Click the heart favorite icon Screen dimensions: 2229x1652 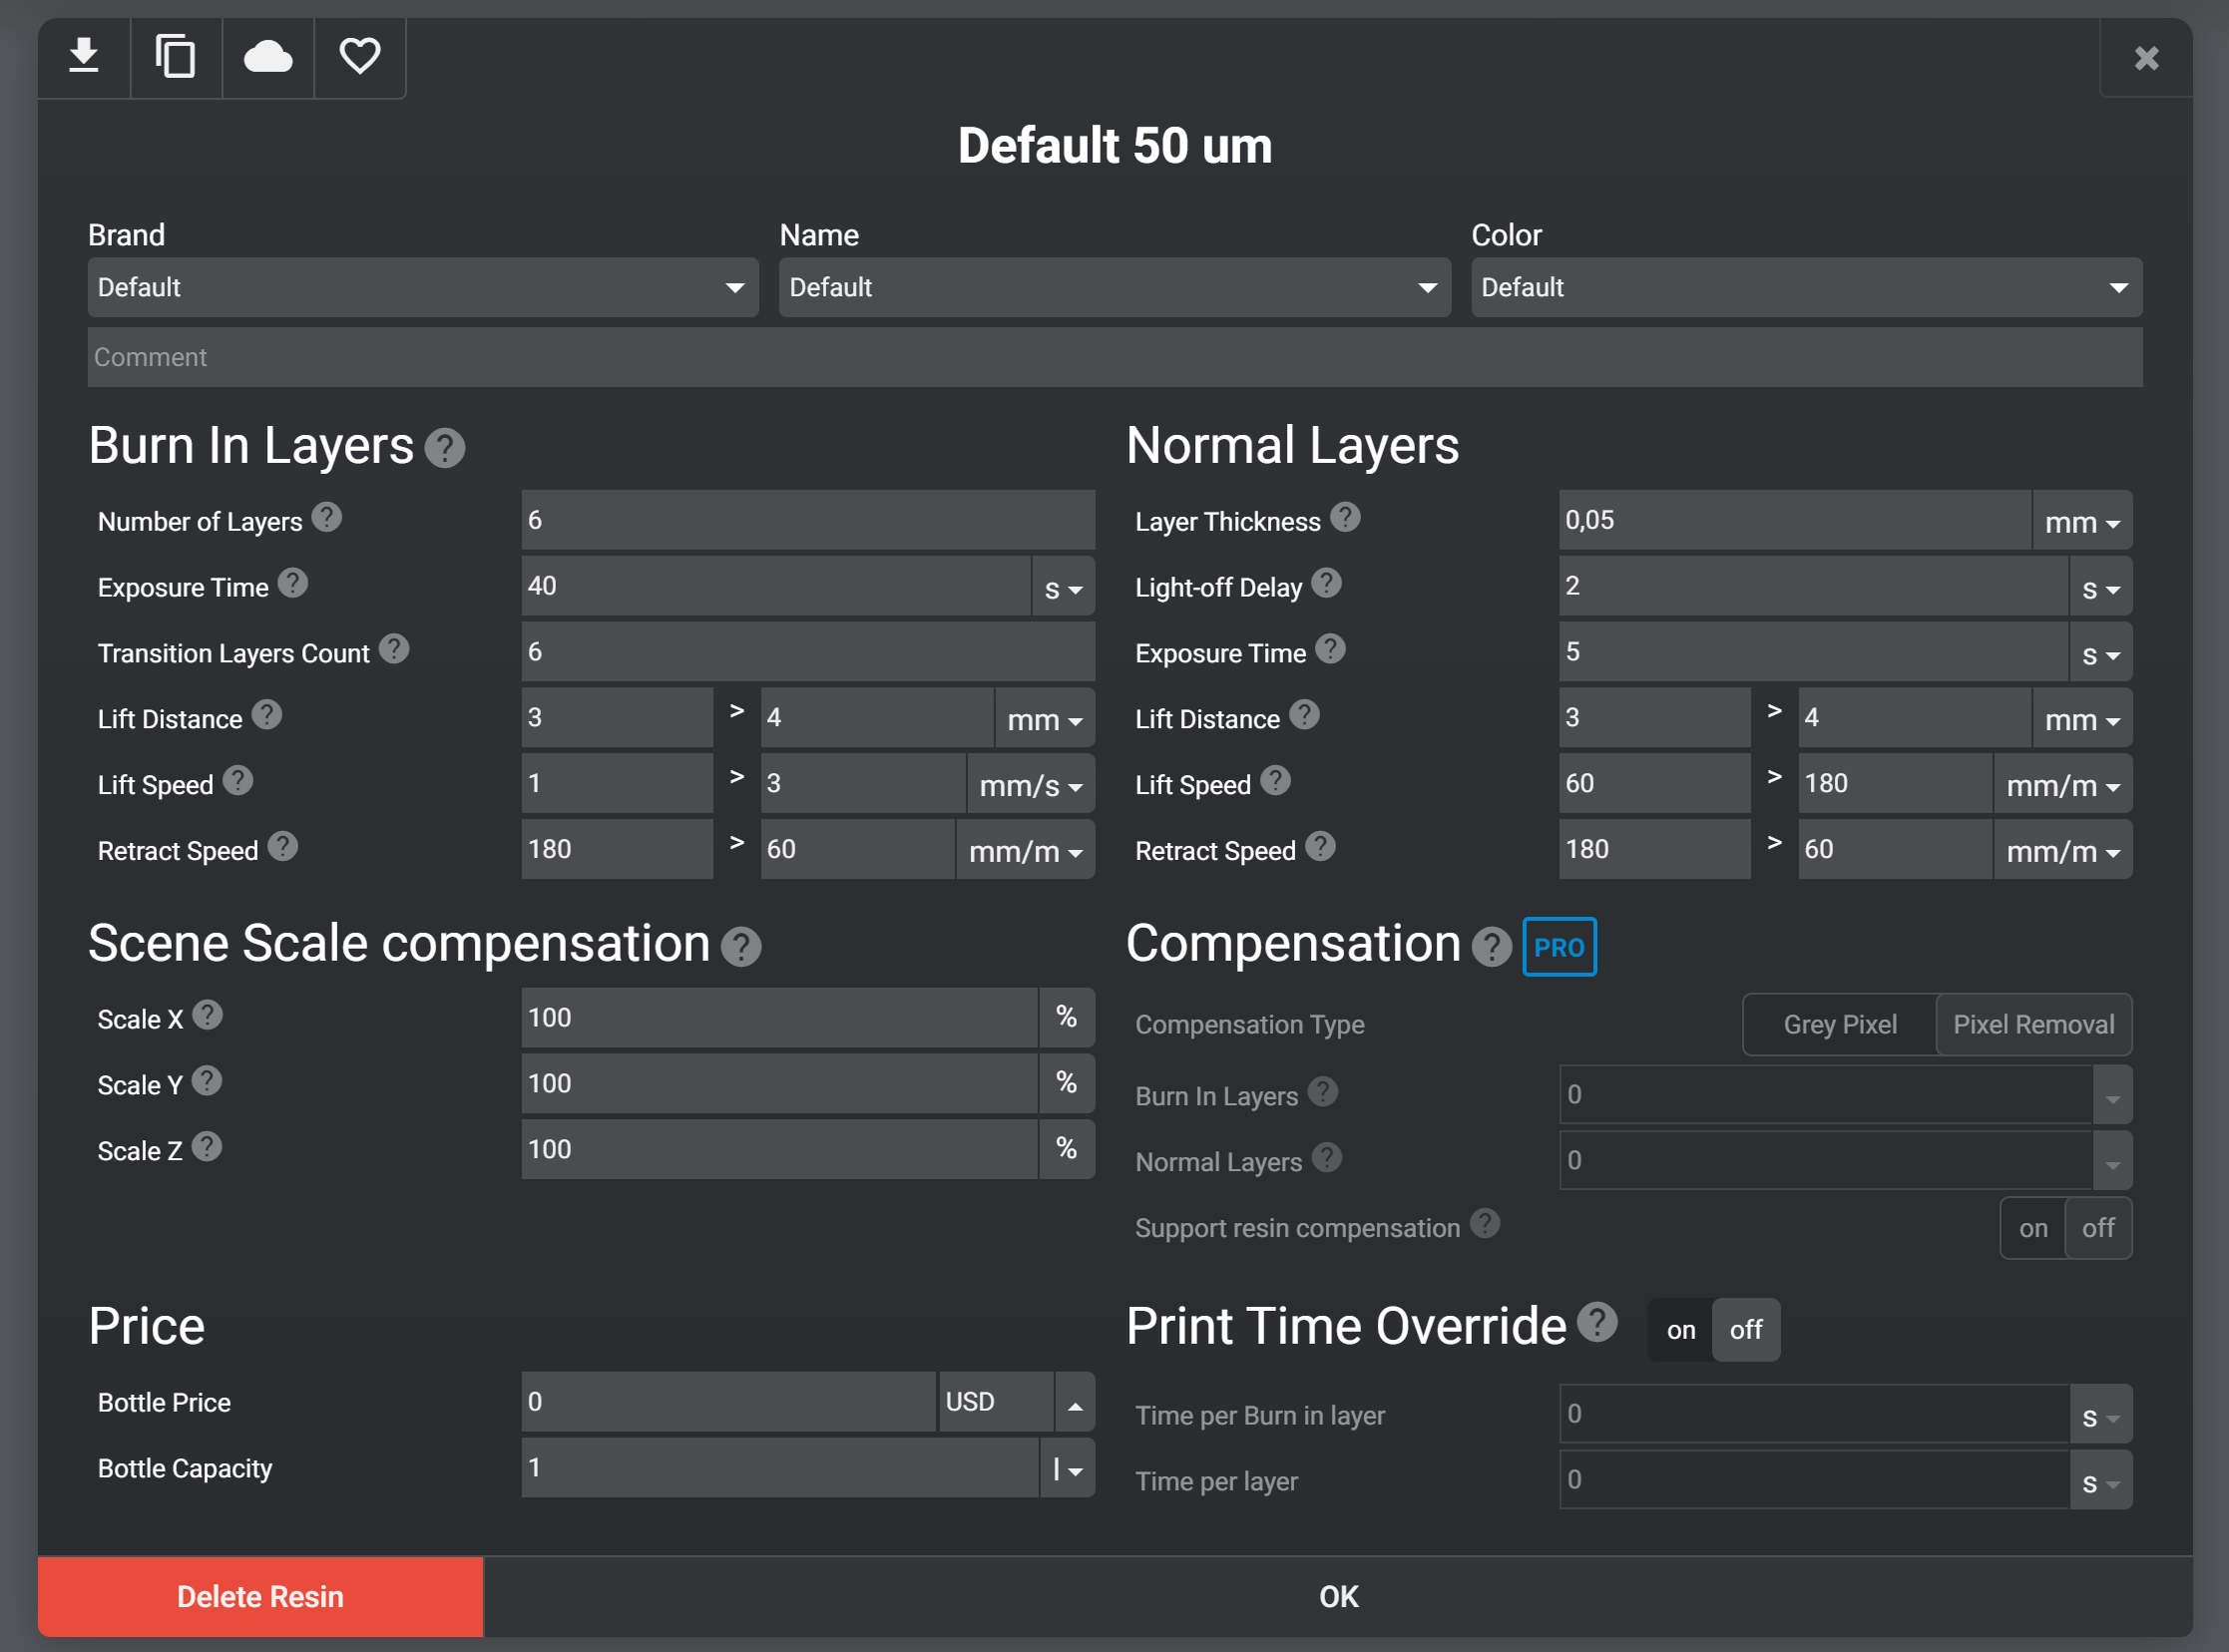click(x=360, y=56)
